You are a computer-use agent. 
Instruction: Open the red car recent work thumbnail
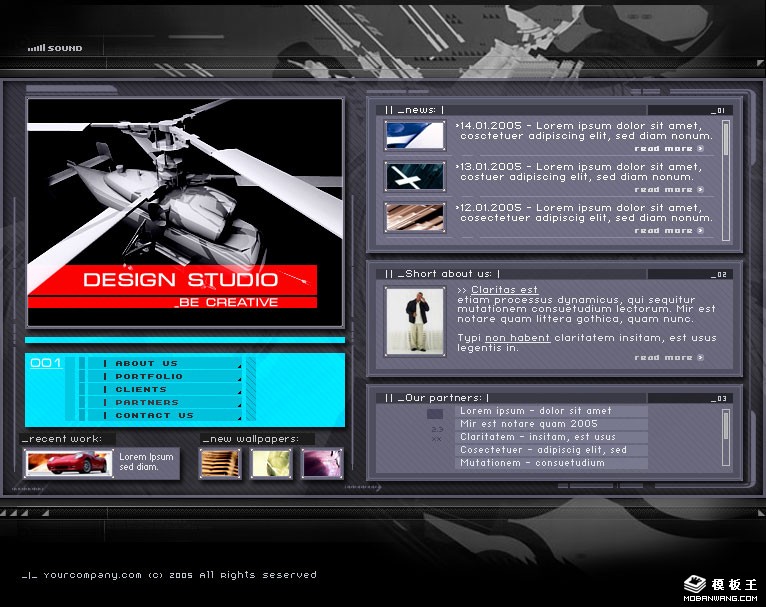click(x=69, y=463)
